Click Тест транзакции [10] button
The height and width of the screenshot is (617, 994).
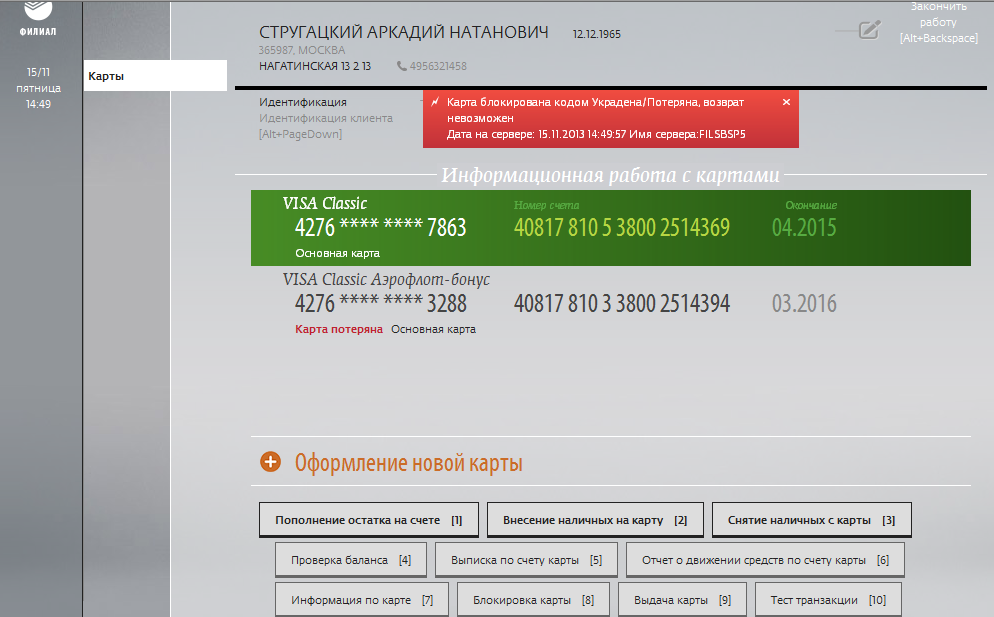tap(828, 600)
